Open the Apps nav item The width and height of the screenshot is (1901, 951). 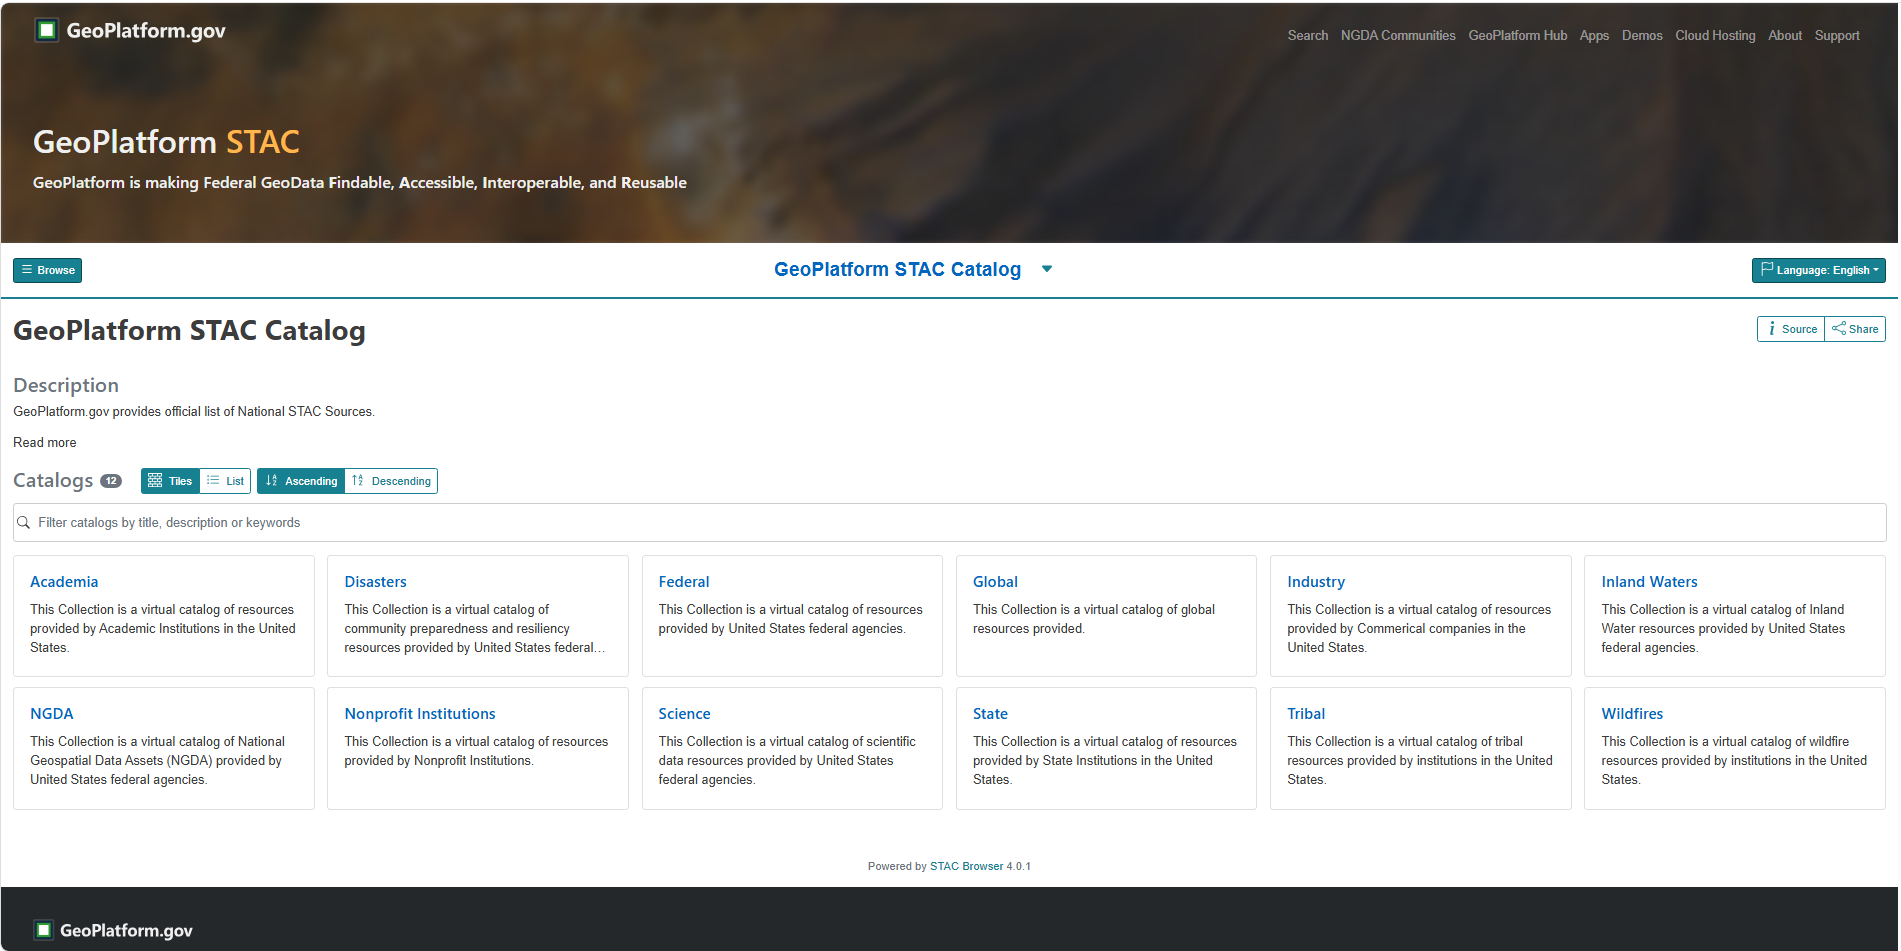1594,35
